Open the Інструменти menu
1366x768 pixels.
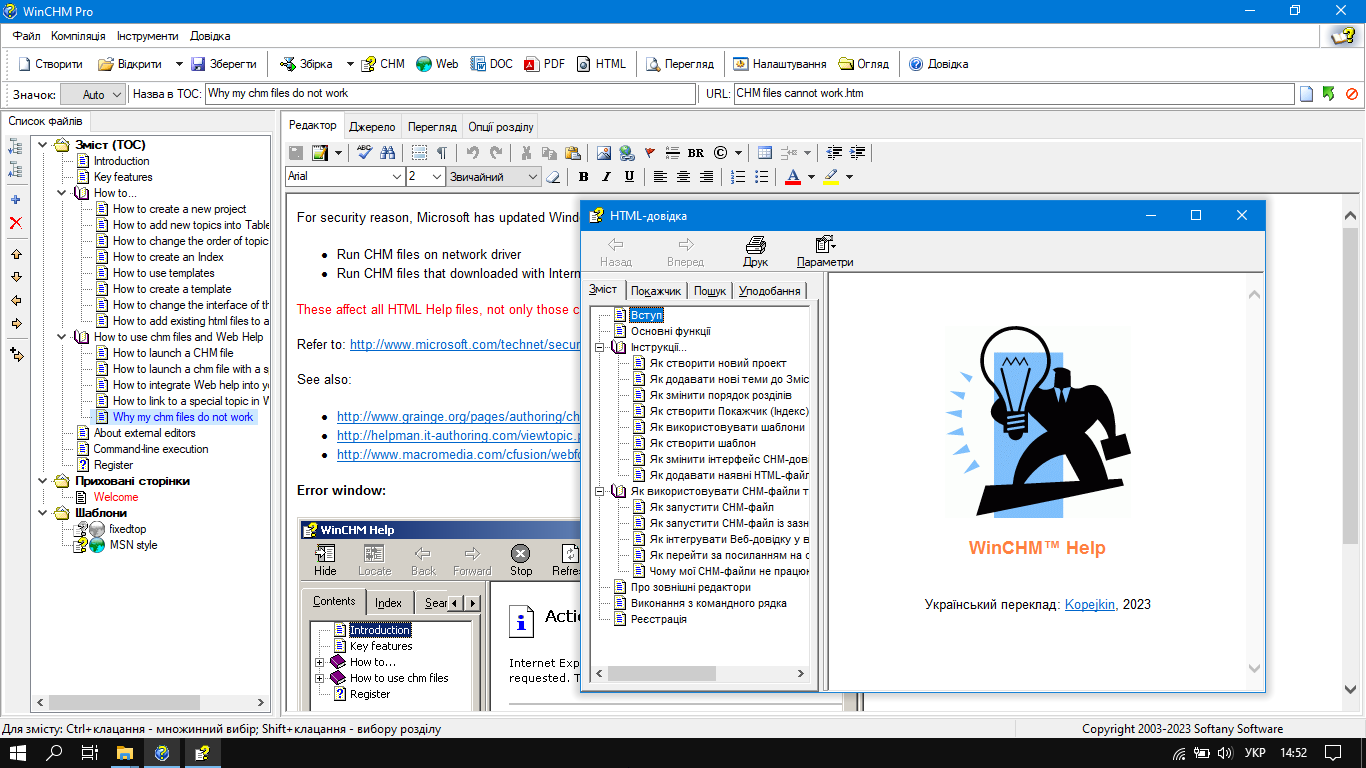click(x=148, y=36)
